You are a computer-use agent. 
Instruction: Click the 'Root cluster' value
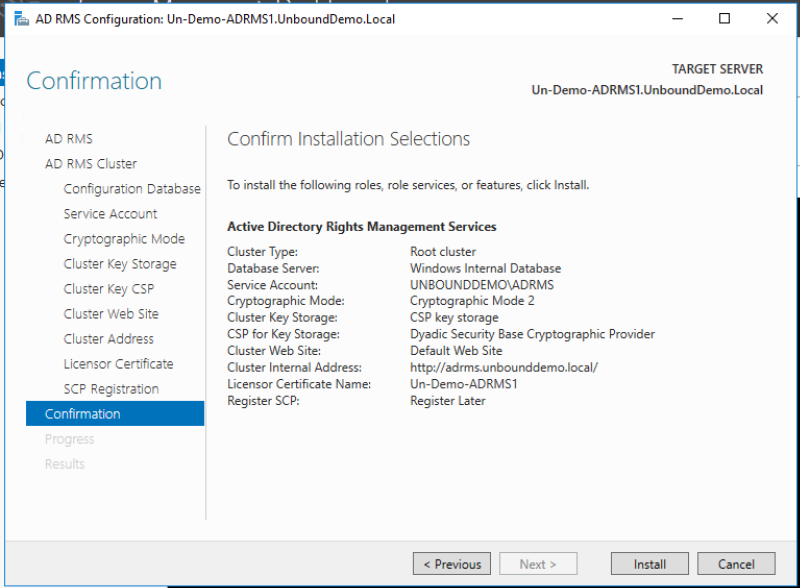[443, 252]
